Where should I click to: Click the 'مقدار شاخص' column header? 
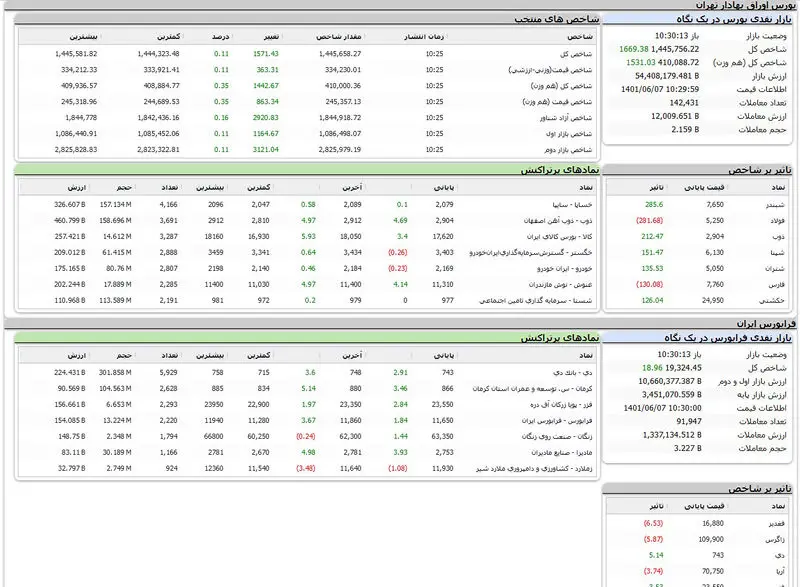pos(338,37)
